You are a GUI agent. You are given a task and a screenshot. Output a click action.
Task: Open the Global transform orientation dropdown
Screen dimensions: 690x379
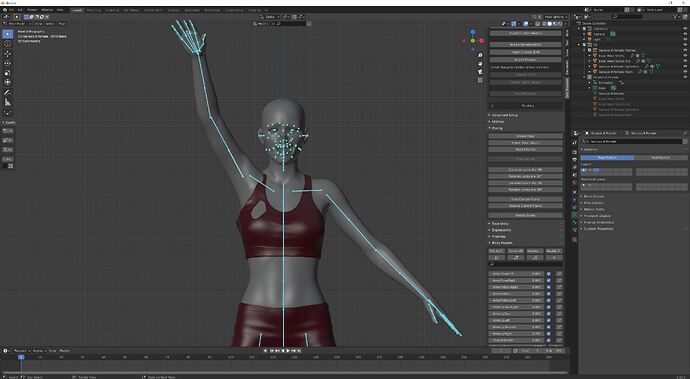[x=270, y=17]
